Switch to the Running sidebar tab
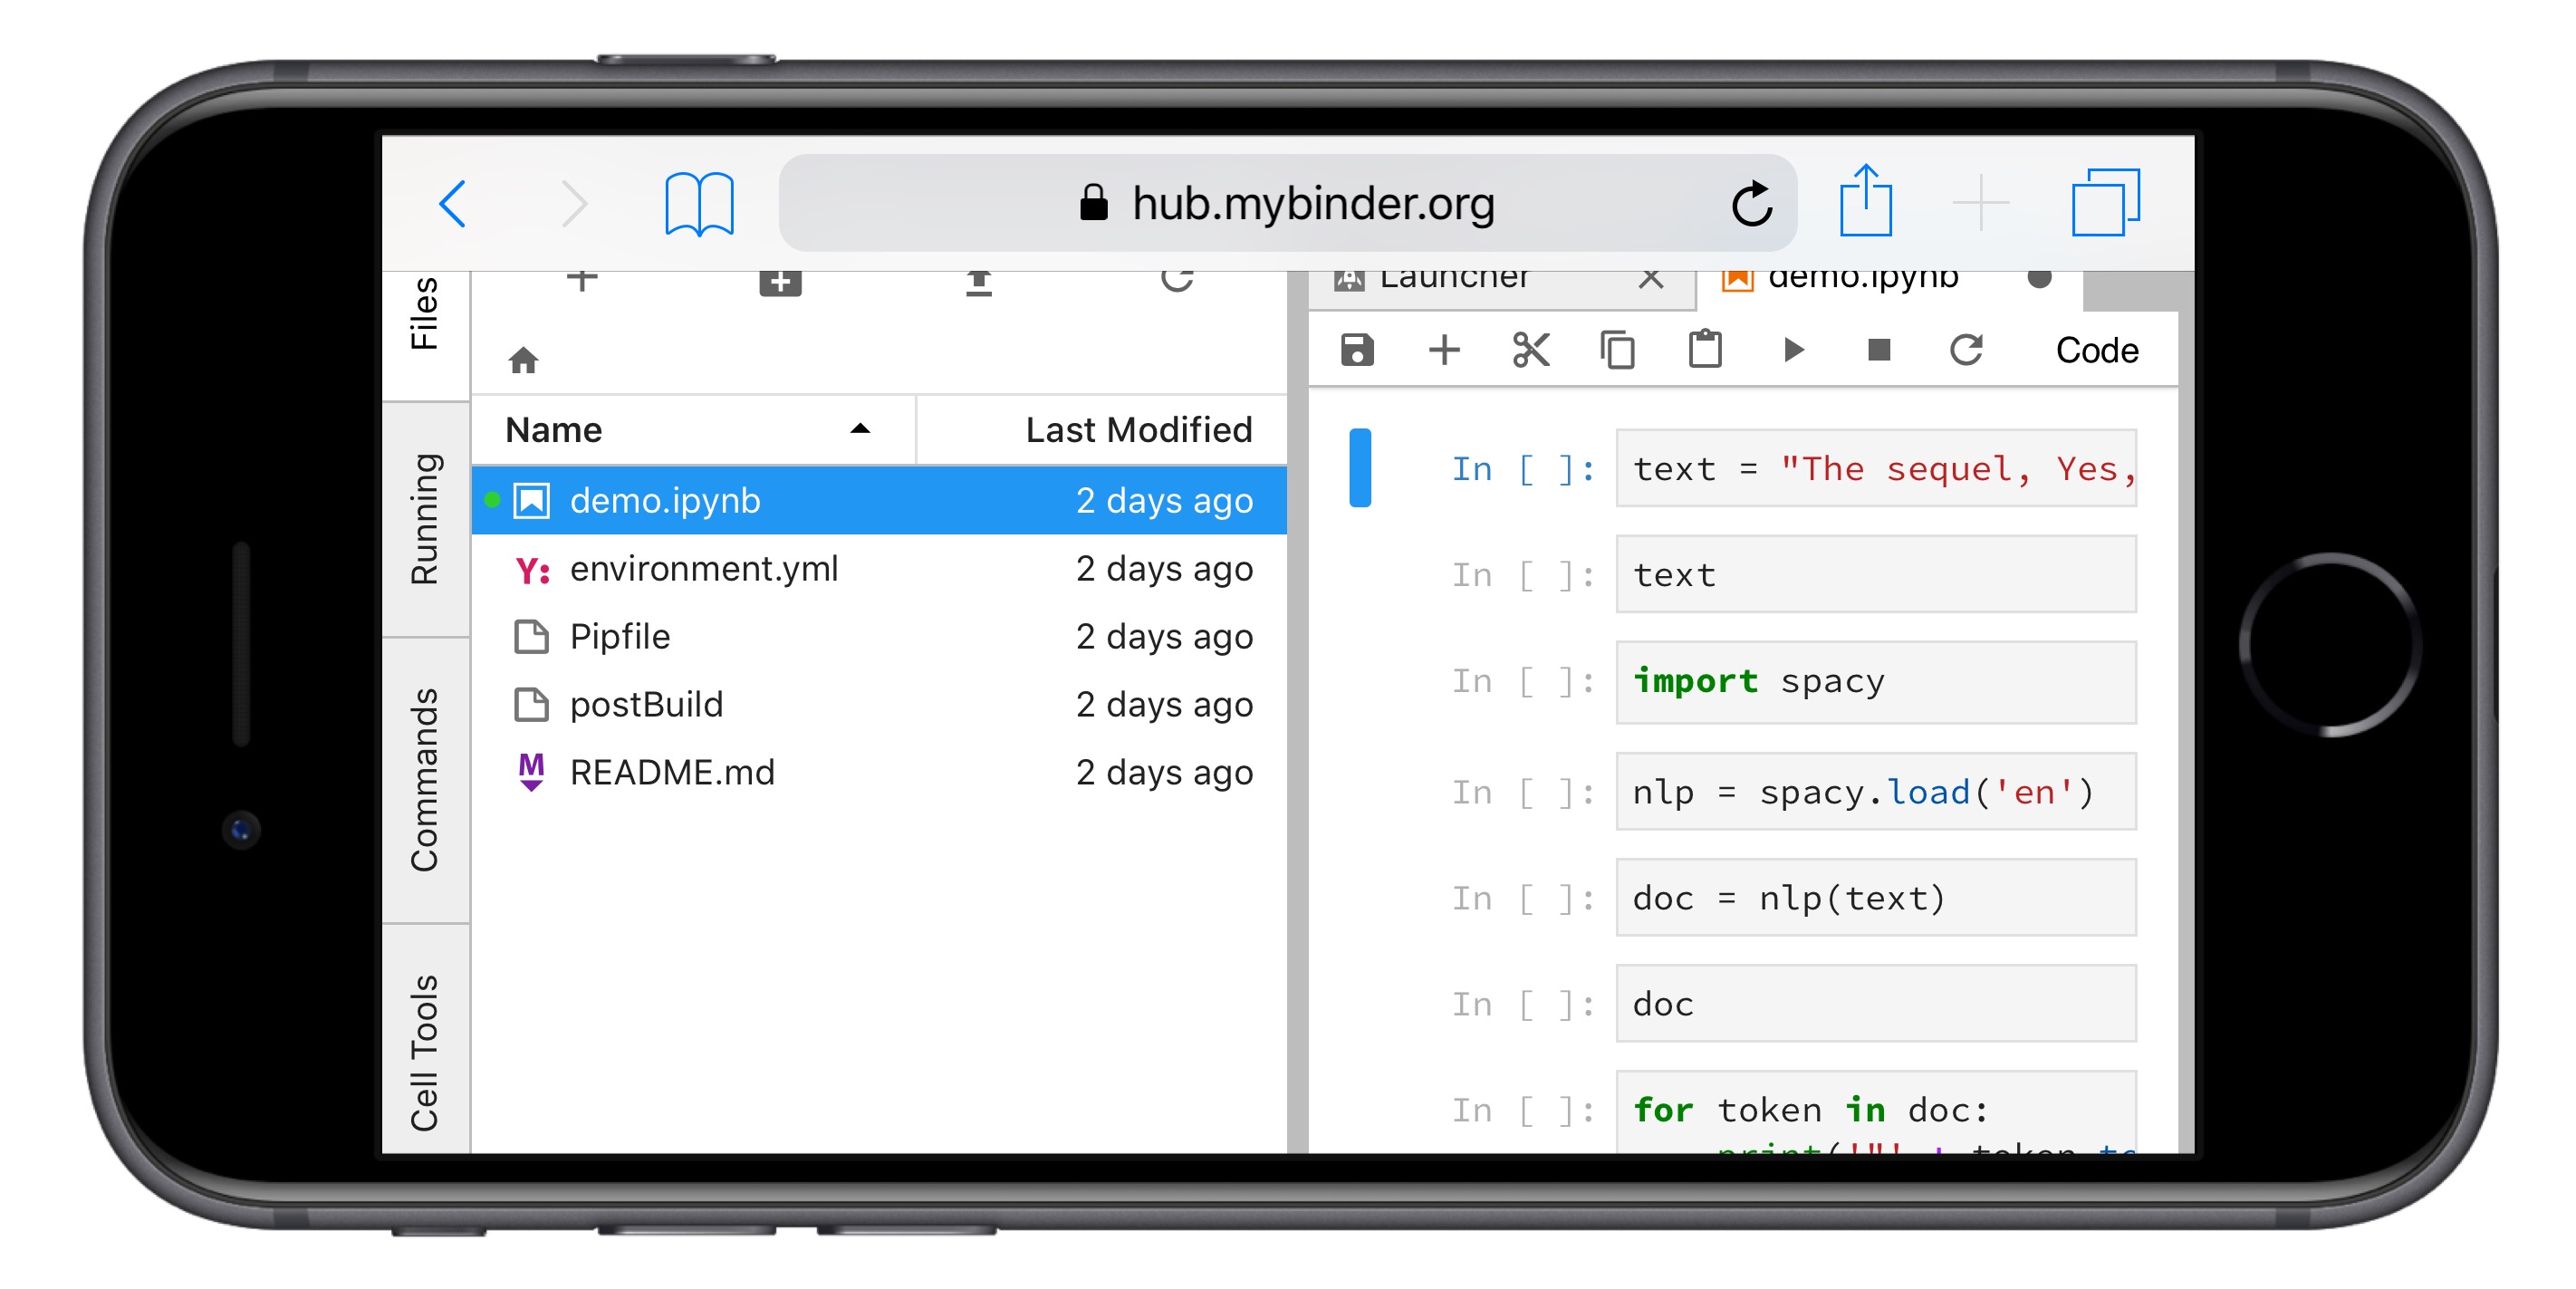Viewport: 2576px width, 1289px height. (425, 519)
